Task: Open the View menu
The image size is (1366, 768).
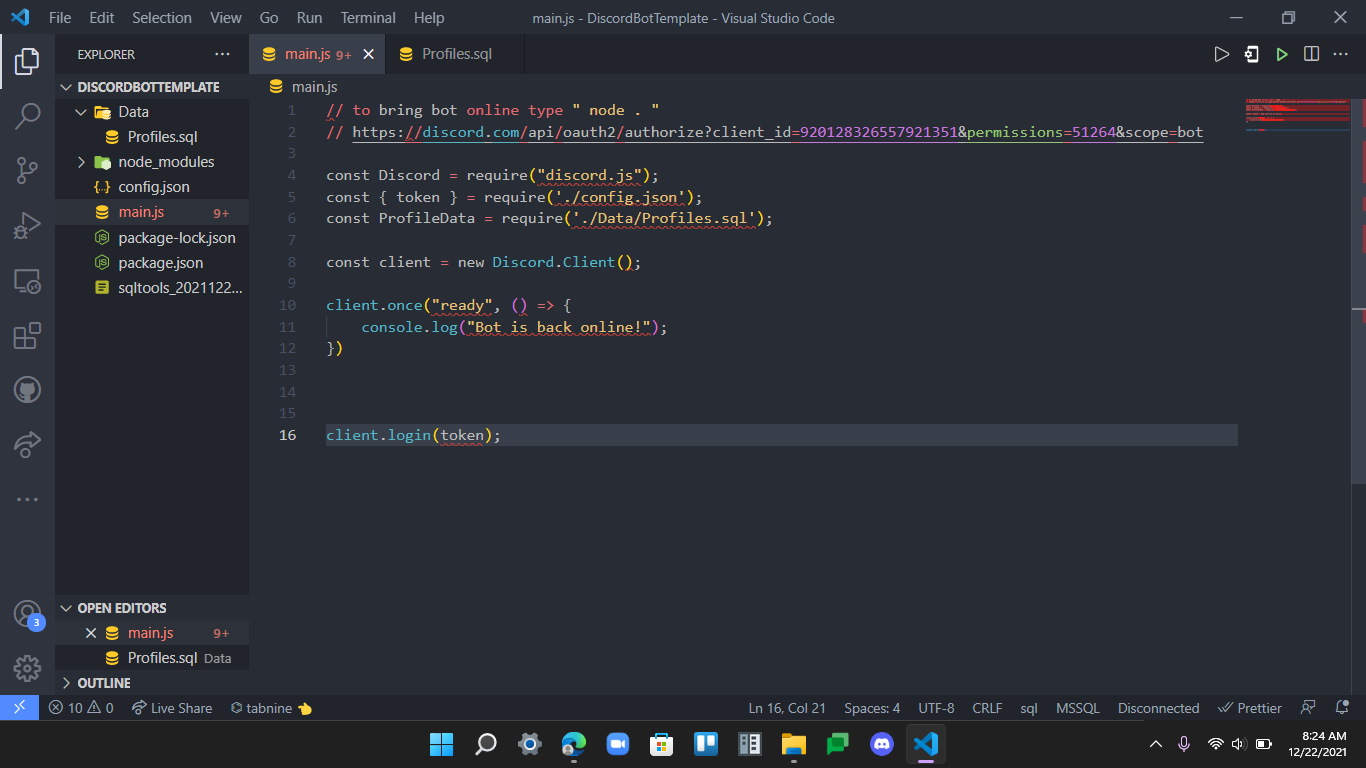Action: (226, 18)
